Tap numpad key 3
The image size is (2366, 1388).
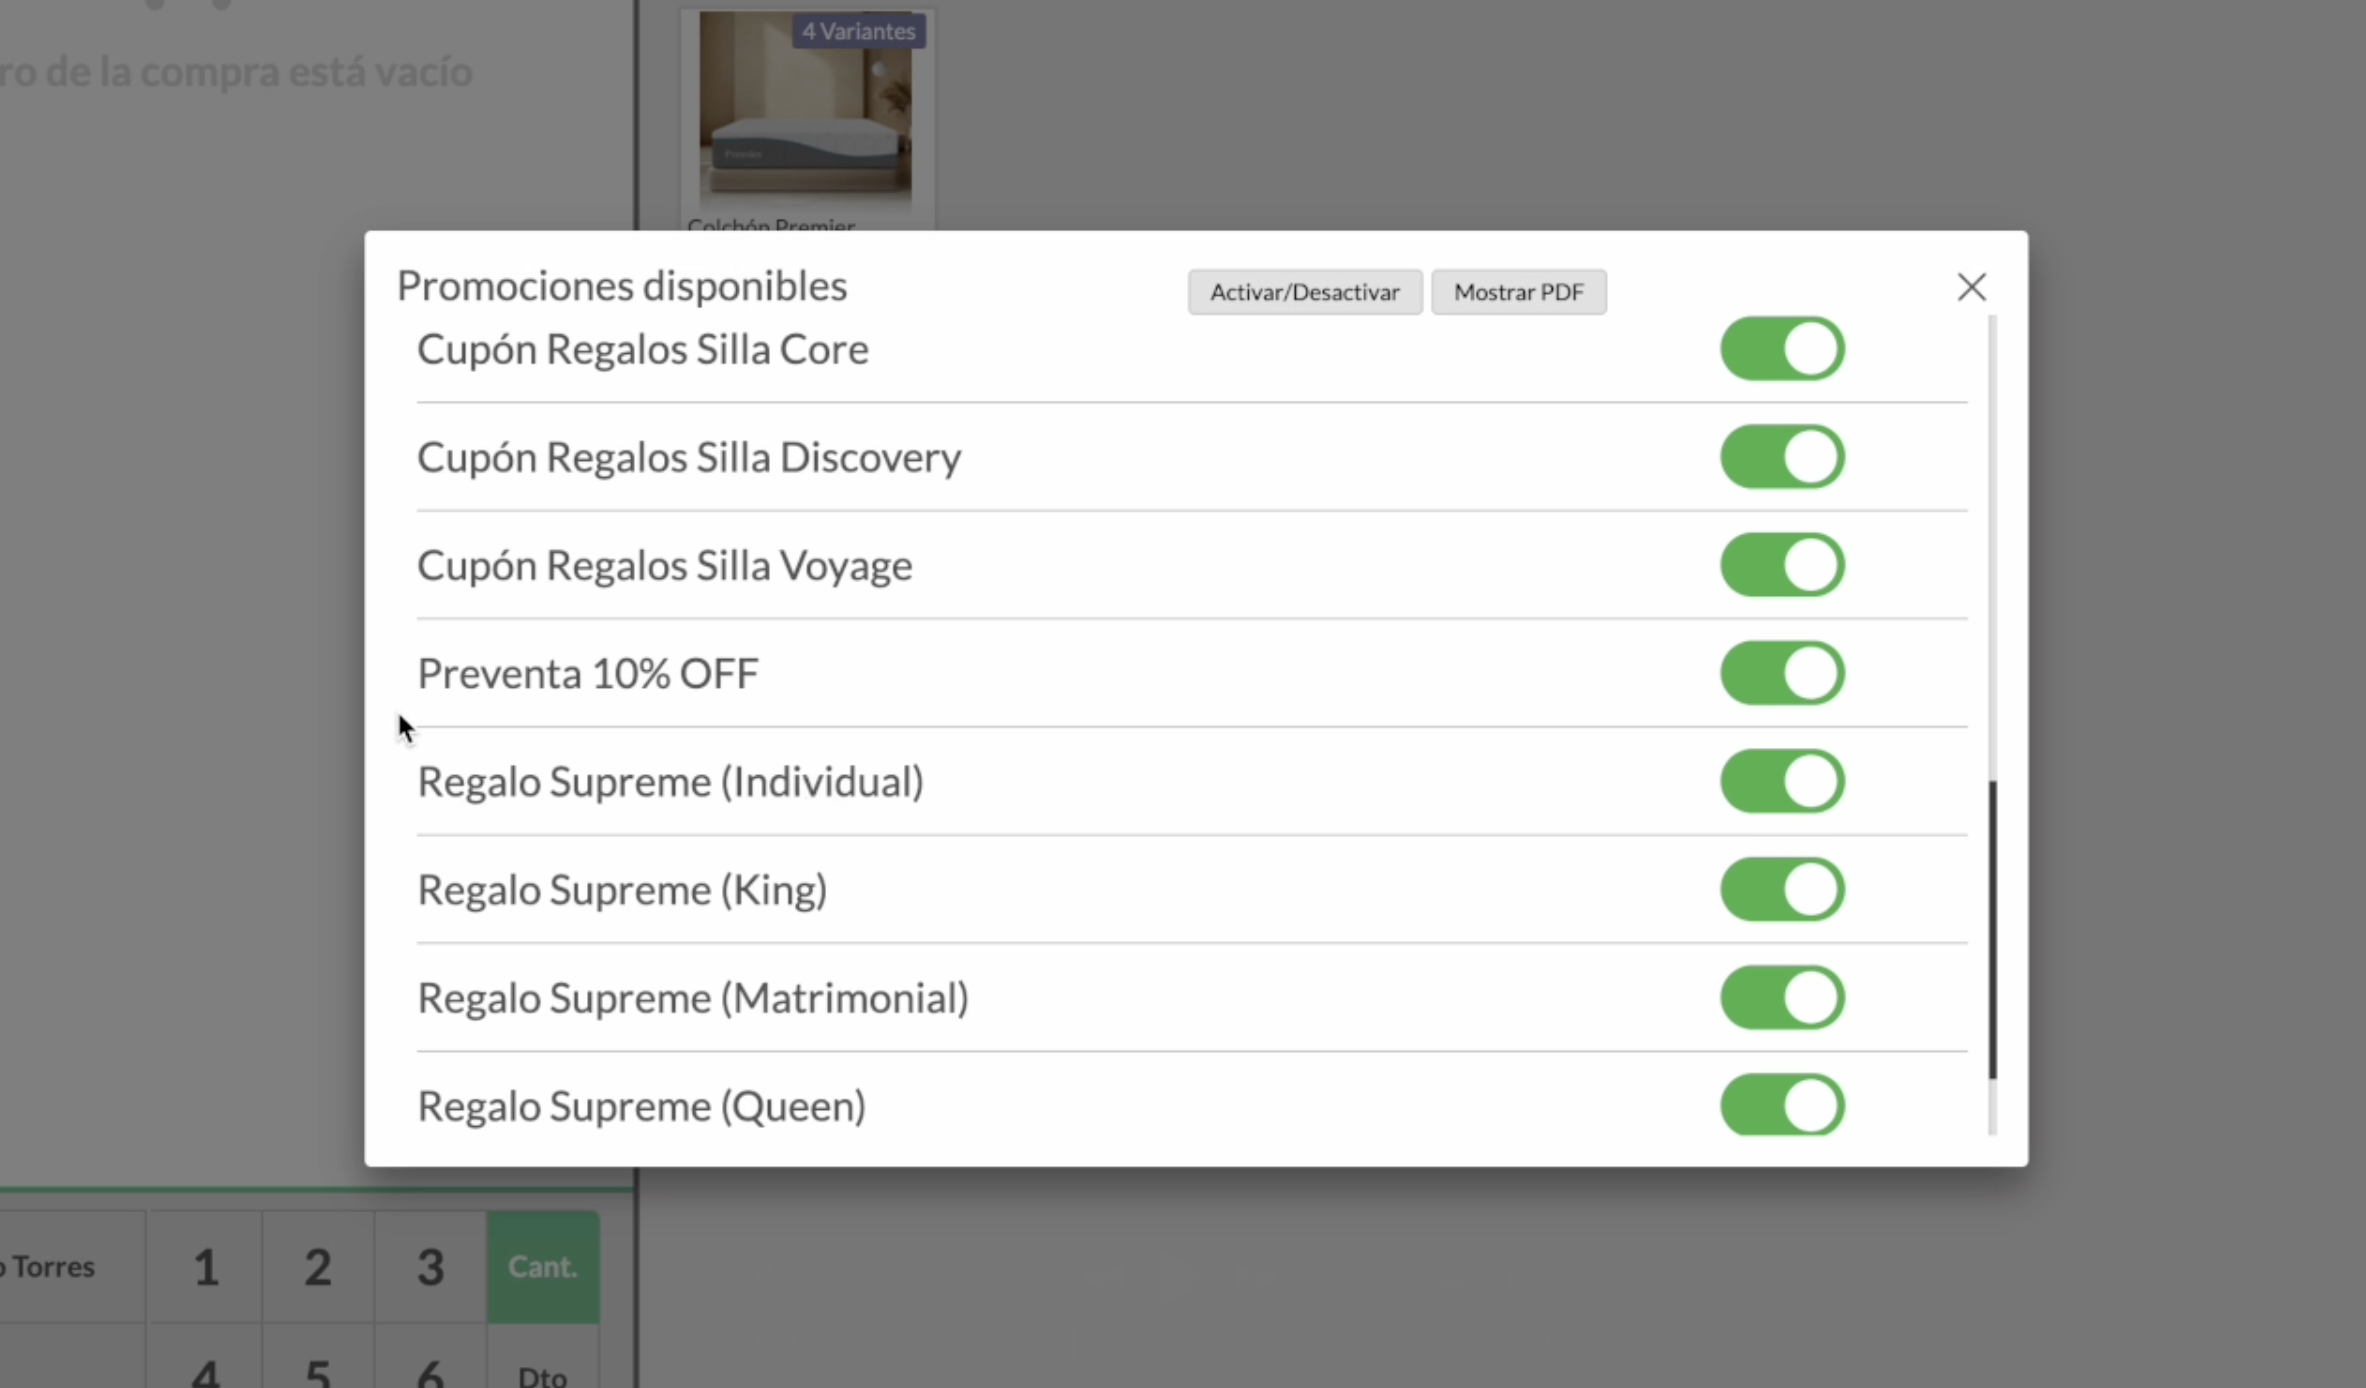click(x=430, y=1267)
